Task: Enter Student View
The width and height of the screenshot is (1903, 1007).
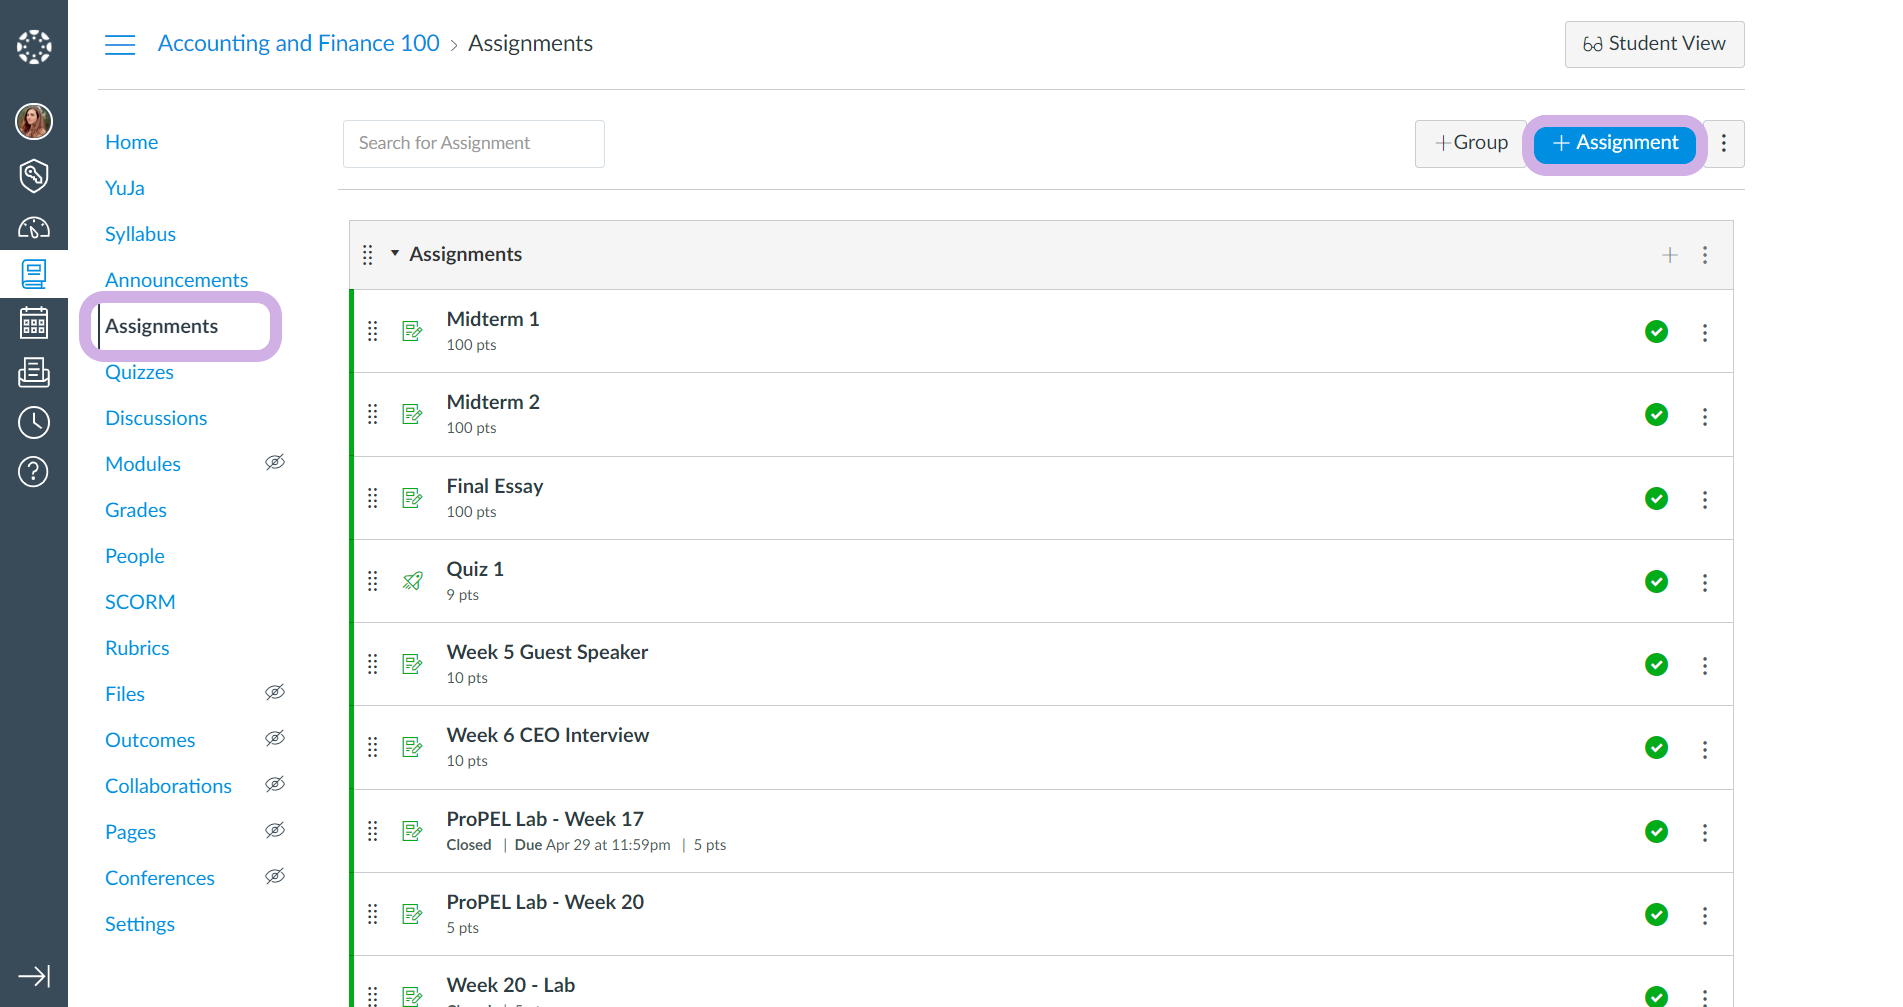Action: tap(1654, 44)
